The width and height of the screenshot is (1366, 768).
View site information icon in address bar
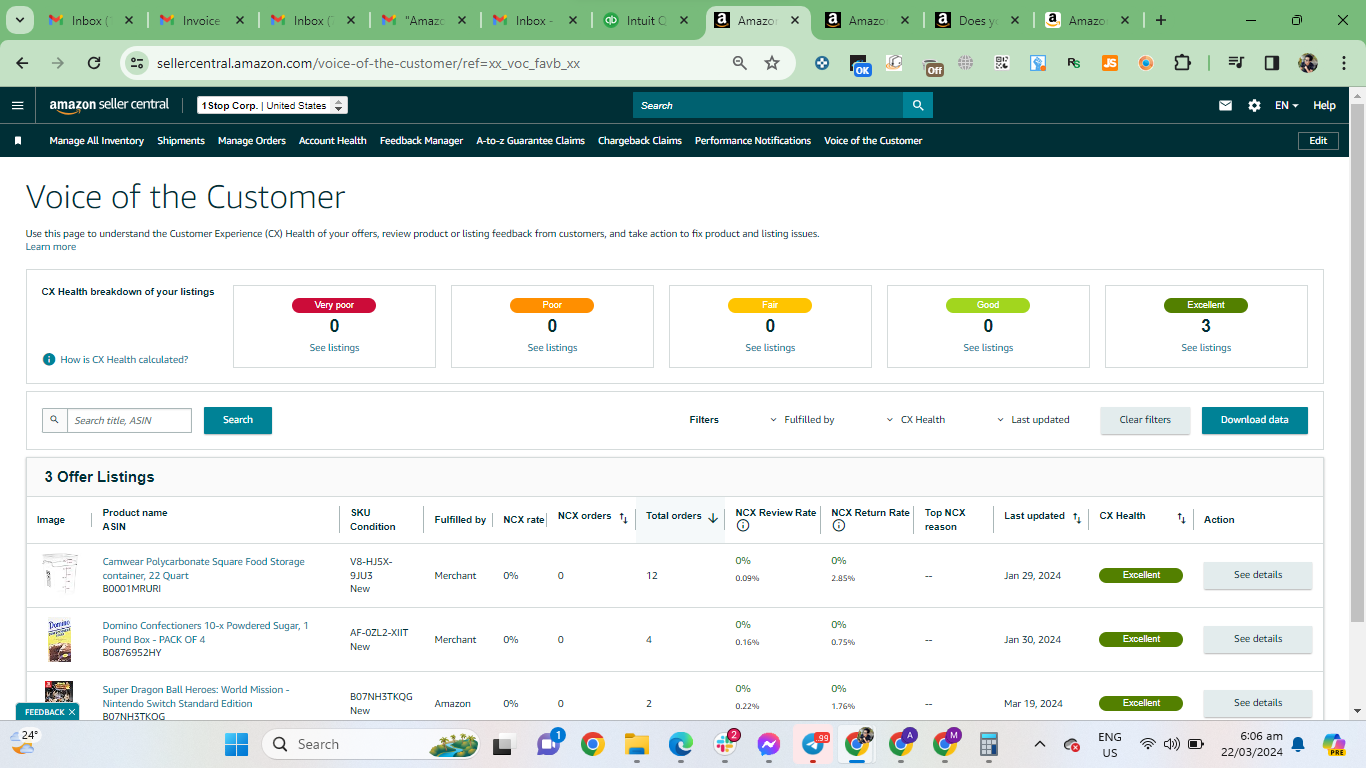point(137,63)
